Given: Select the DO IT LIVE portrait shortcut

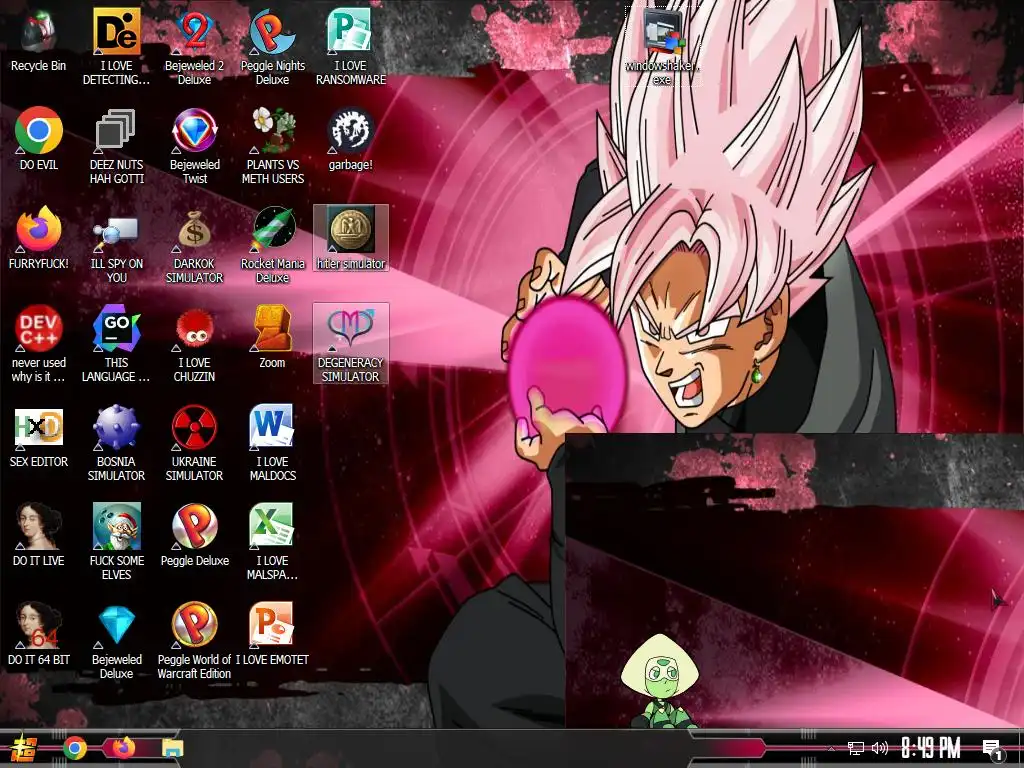Looking at the screenshot, I should pyautogui.click(x=39, y=536).
